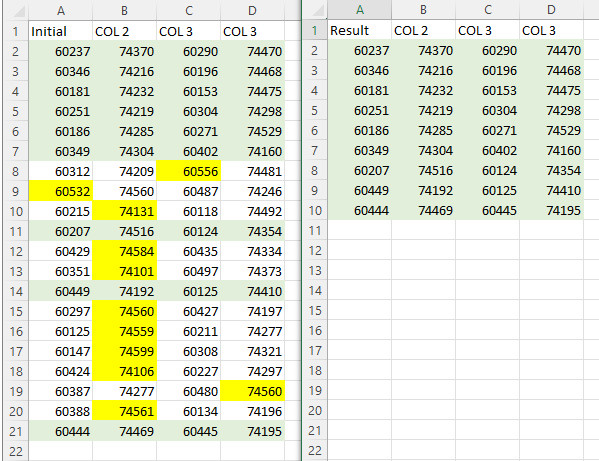
Task: Click the 'Result' header cell
Action: pos(359,30)
